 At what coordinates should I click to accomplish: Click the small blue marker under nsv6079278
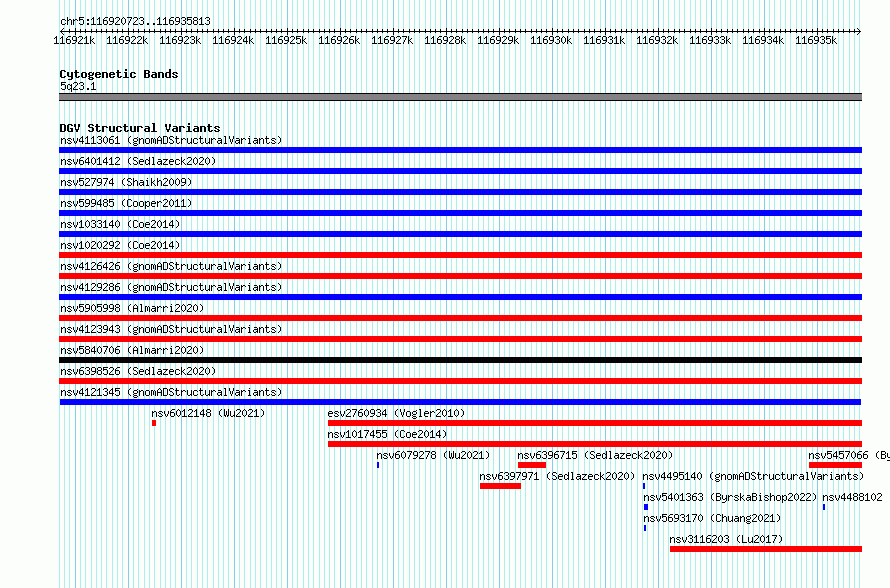coord(378,465)
